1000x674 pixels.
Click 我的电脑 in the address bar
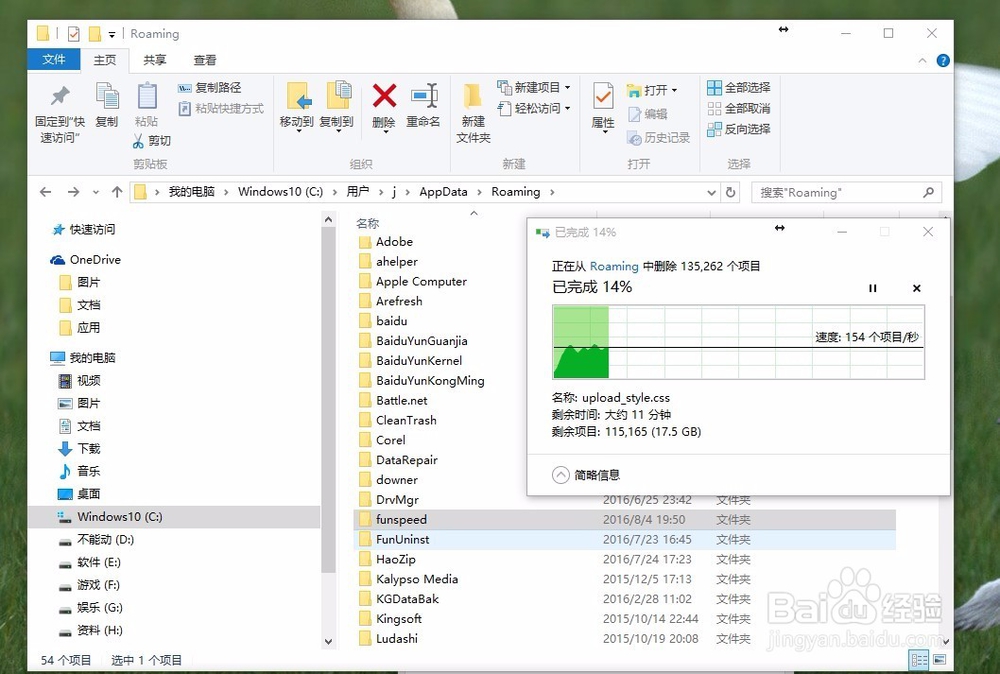(191, 192)
